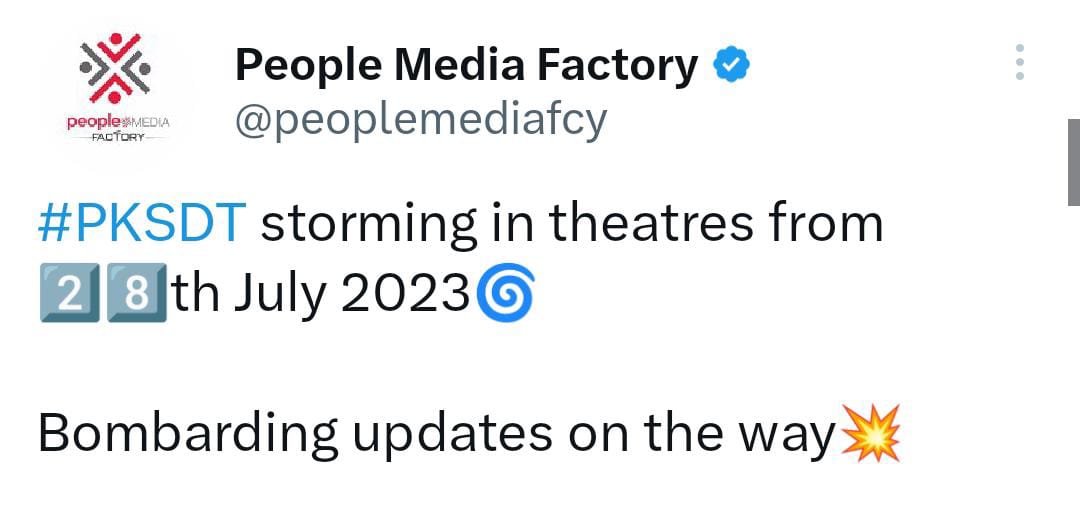Click the red logo graphic in the avatar
Screen dimensions: 1080x522
pyautogui.click(x=116, y=68)
